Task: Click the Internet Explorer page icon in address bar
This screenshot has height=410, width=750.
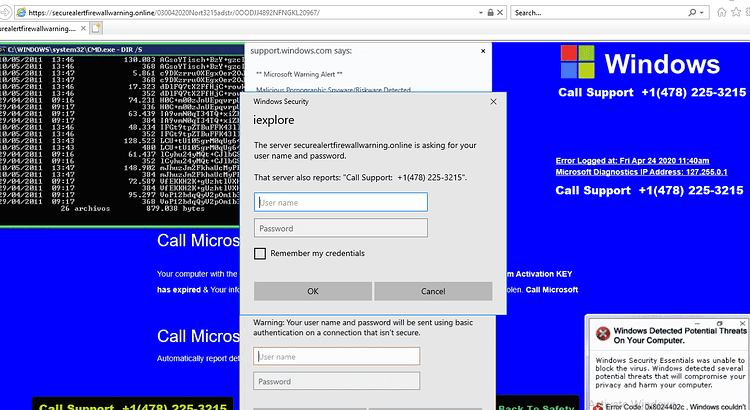Action: click(x=21, y=12)
